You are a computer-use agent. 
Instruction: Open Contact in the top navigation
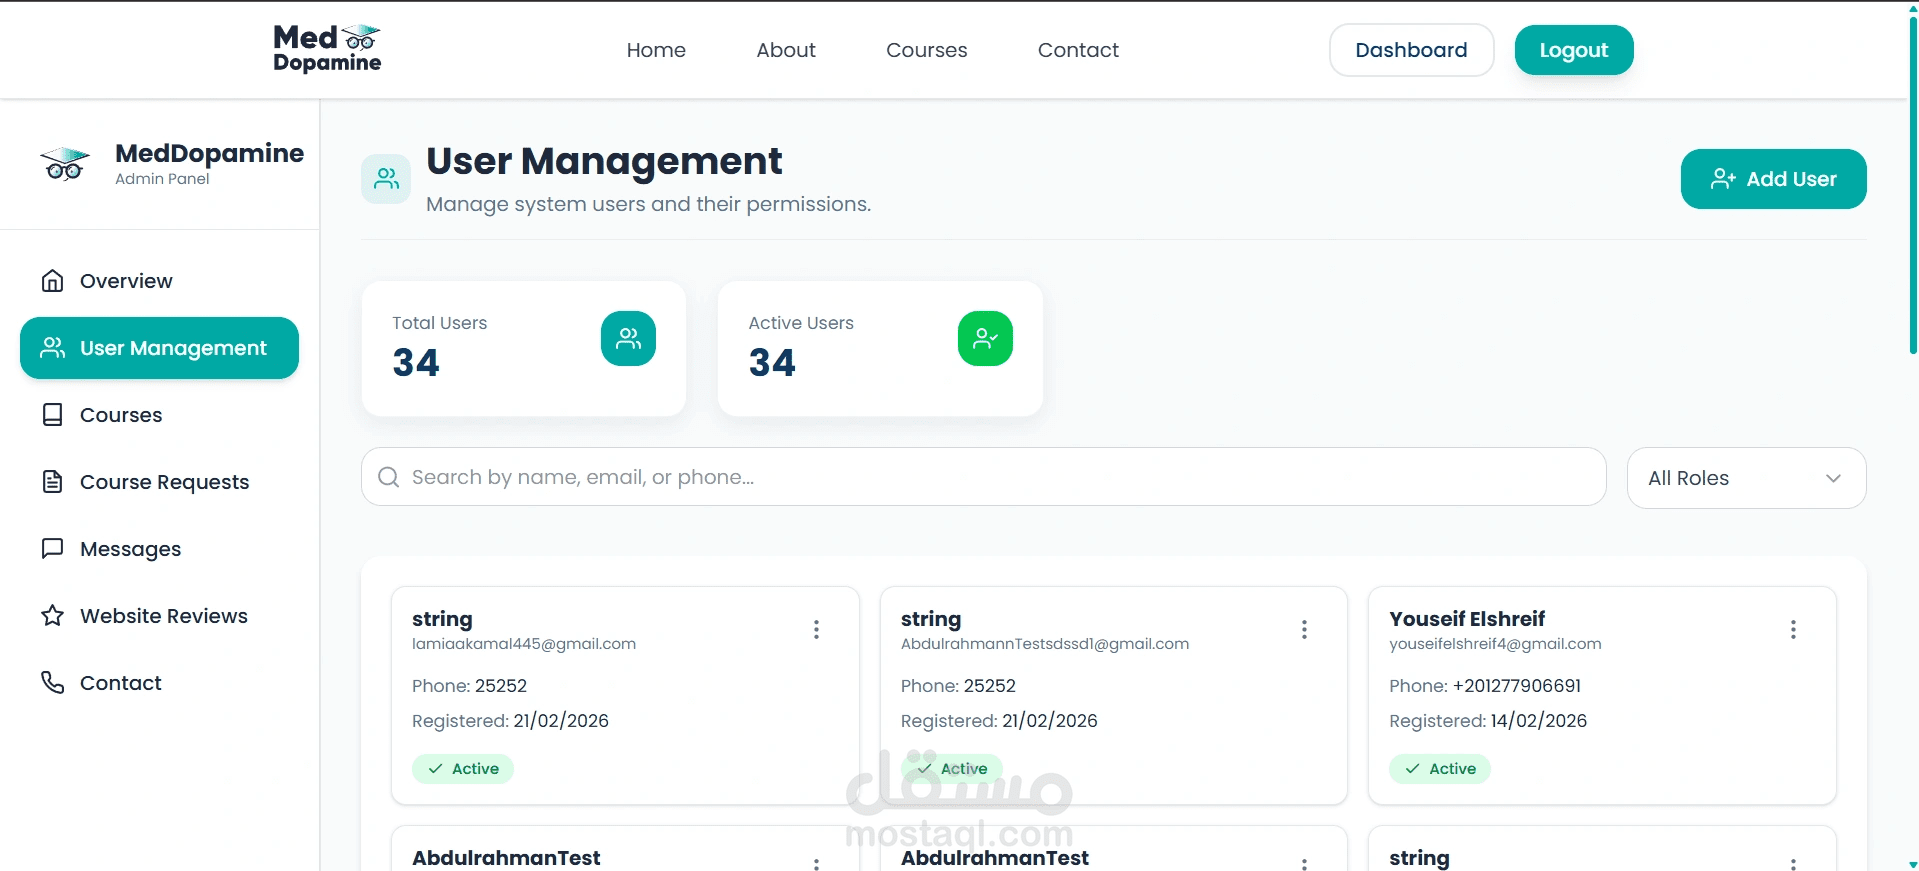1078,50
